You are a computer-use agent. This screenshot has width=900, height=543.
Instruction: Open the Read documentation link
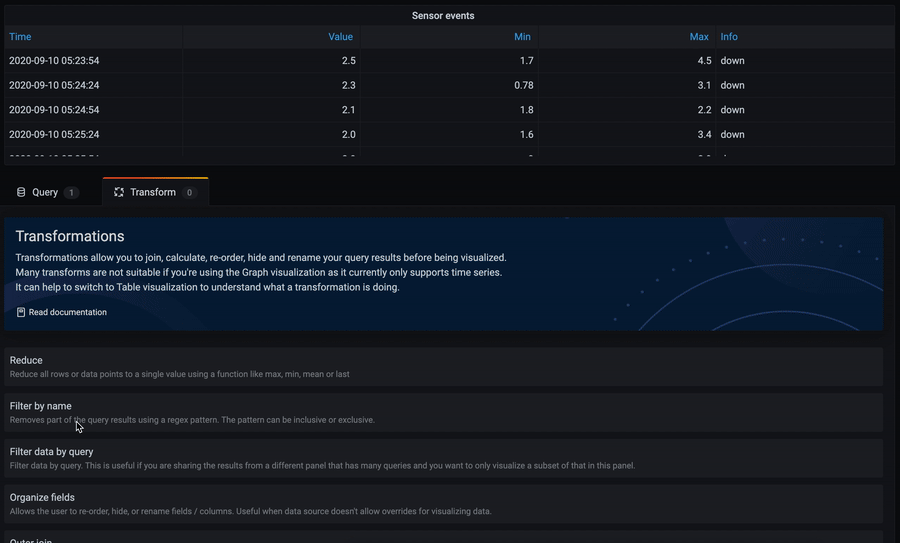tap(67, 312)
